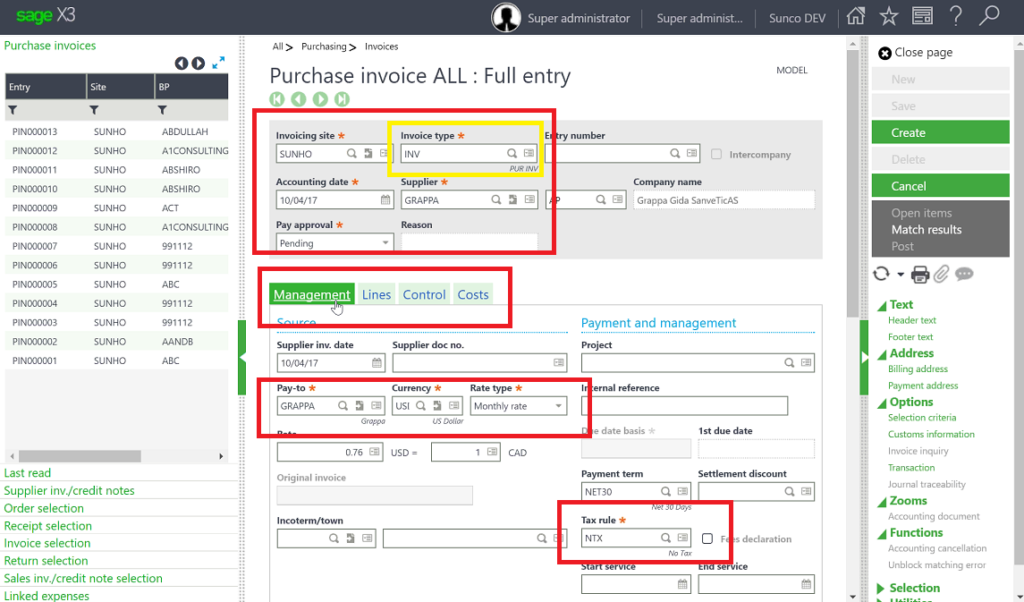Viewport: 1024px width, 602px height.
Task: Collapse the Options section
Action: (x=882, y=404)
